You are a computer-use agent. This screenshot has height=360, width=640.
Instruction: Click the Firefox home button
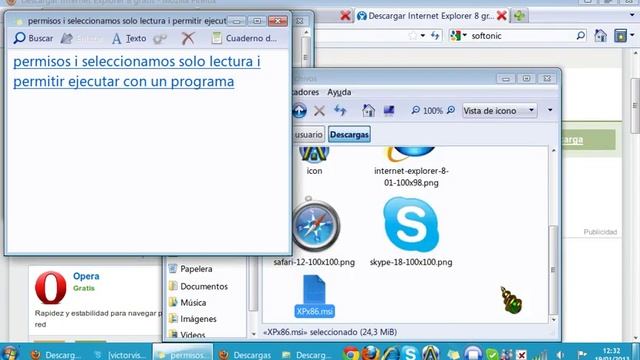click(600, 36)
